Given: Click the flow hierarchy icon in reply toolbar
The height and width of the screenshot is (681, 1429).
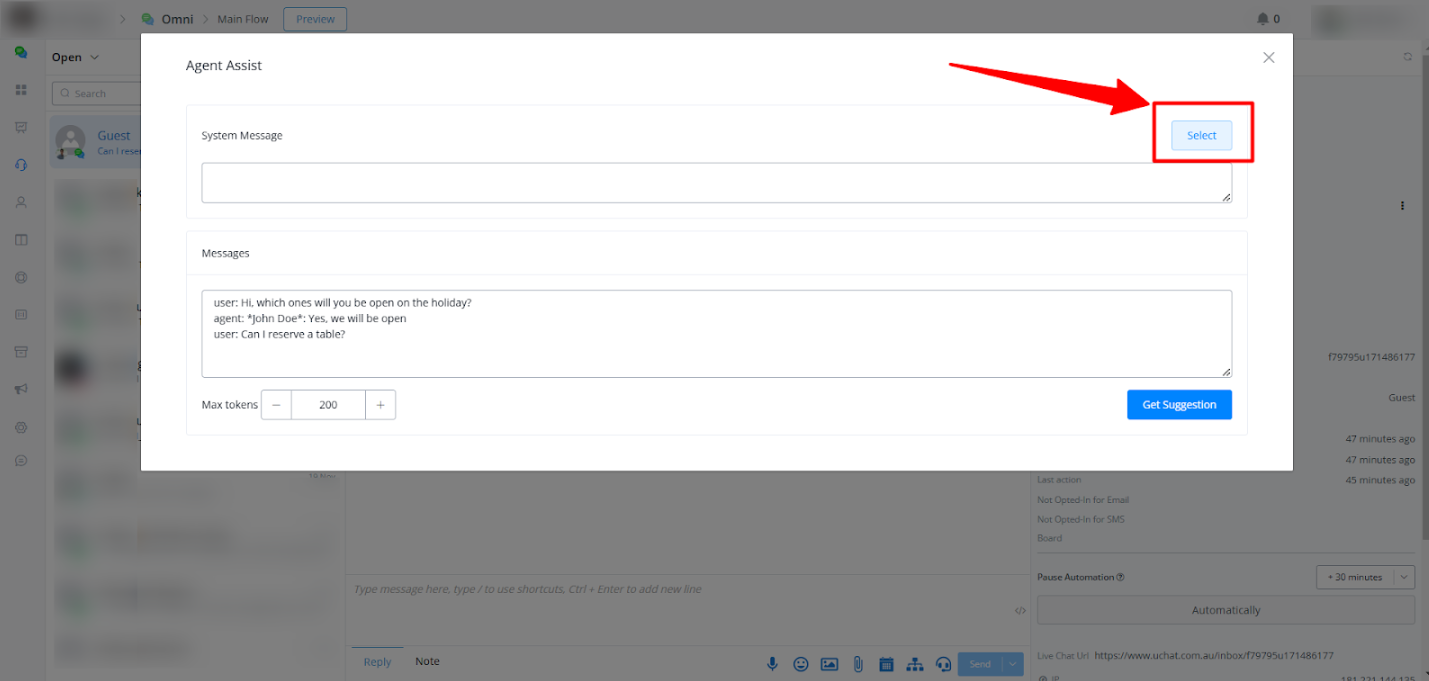Looking at the screenshot, I should (x=914, y=664).
